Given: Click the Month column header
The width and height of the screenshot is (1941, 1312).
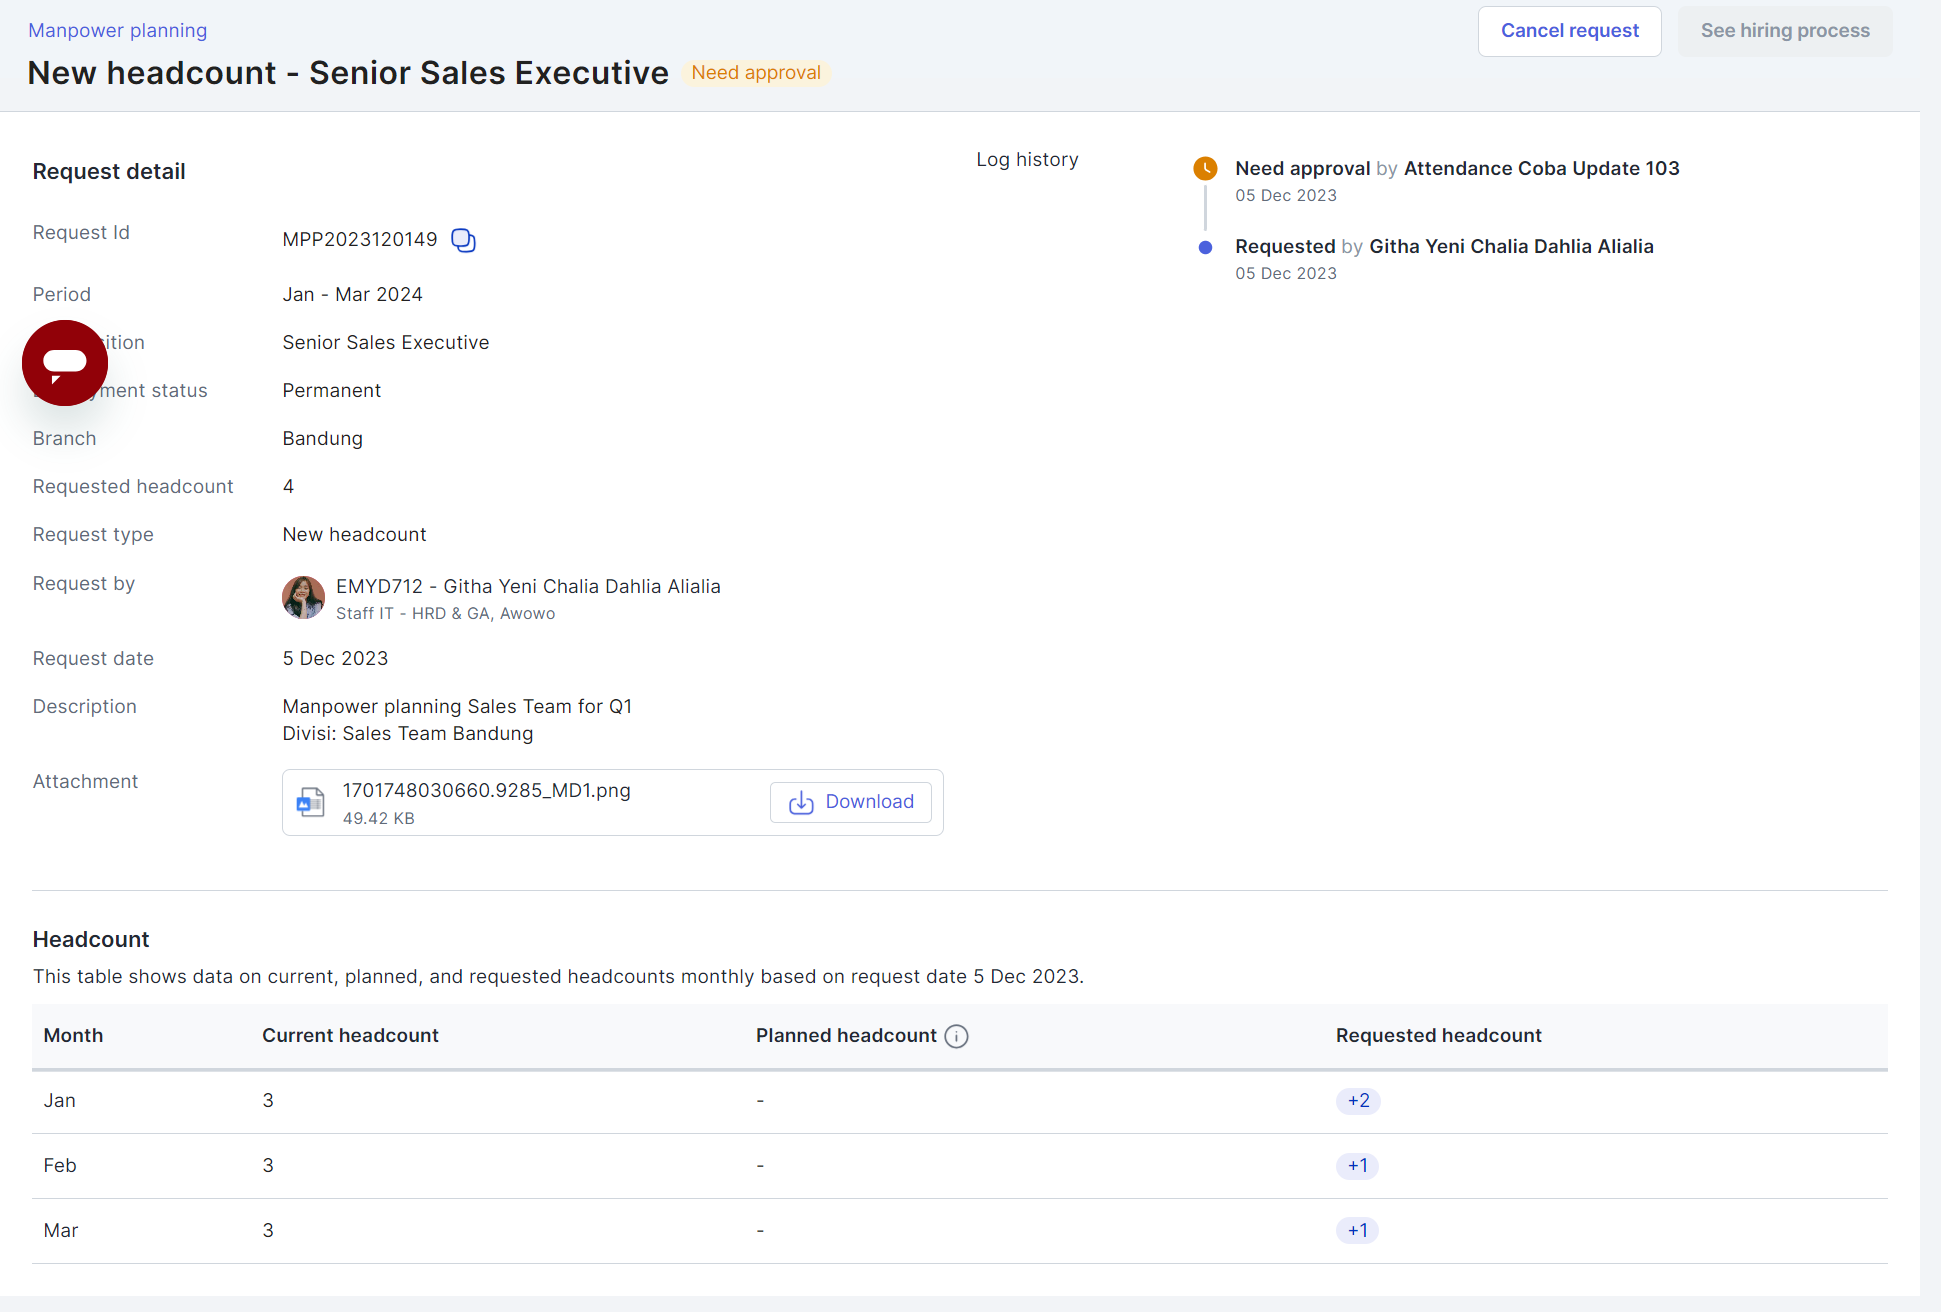Looking at the screenshot, I should 73,1036.
